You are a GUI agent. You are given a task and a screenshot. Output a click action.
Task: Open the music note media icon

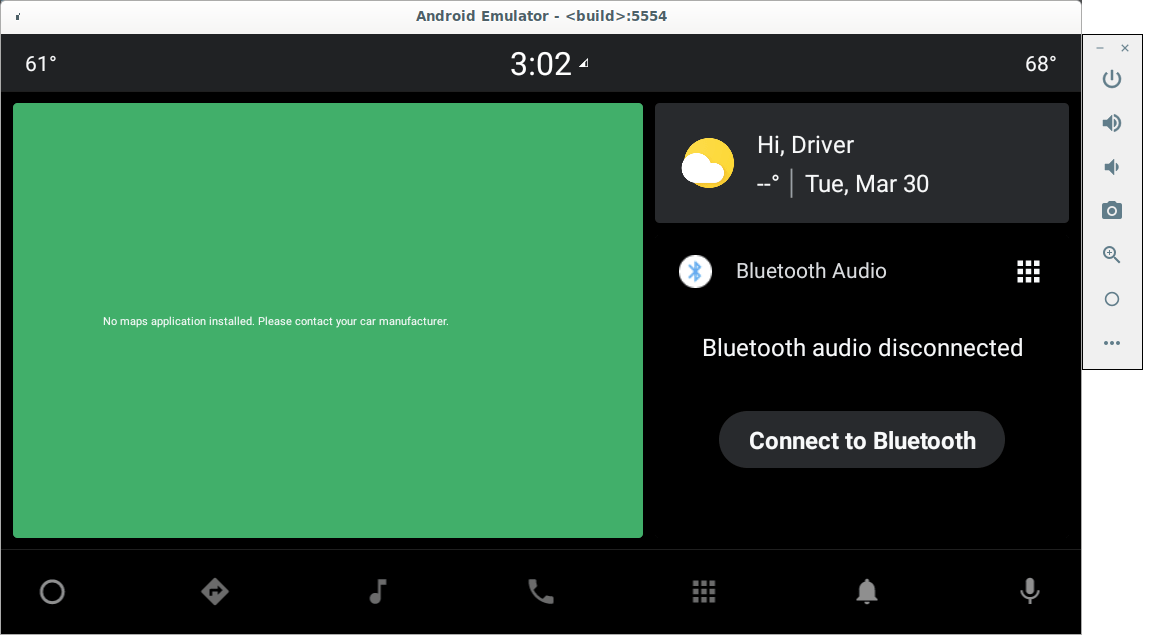[x=378, y=591]
